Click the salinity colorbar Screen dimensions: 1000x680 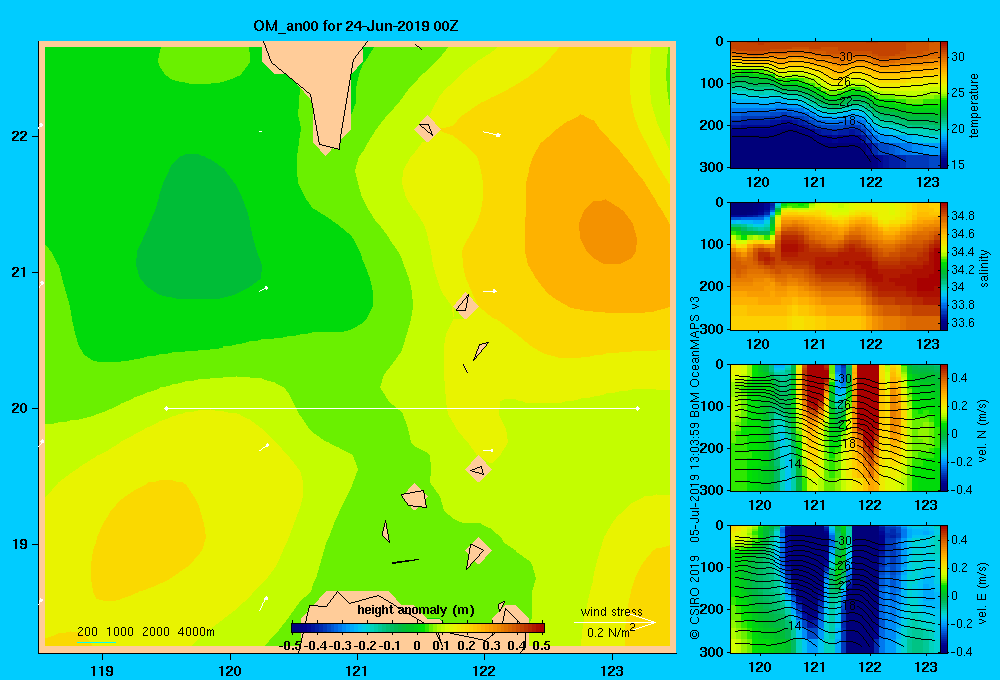944,266
